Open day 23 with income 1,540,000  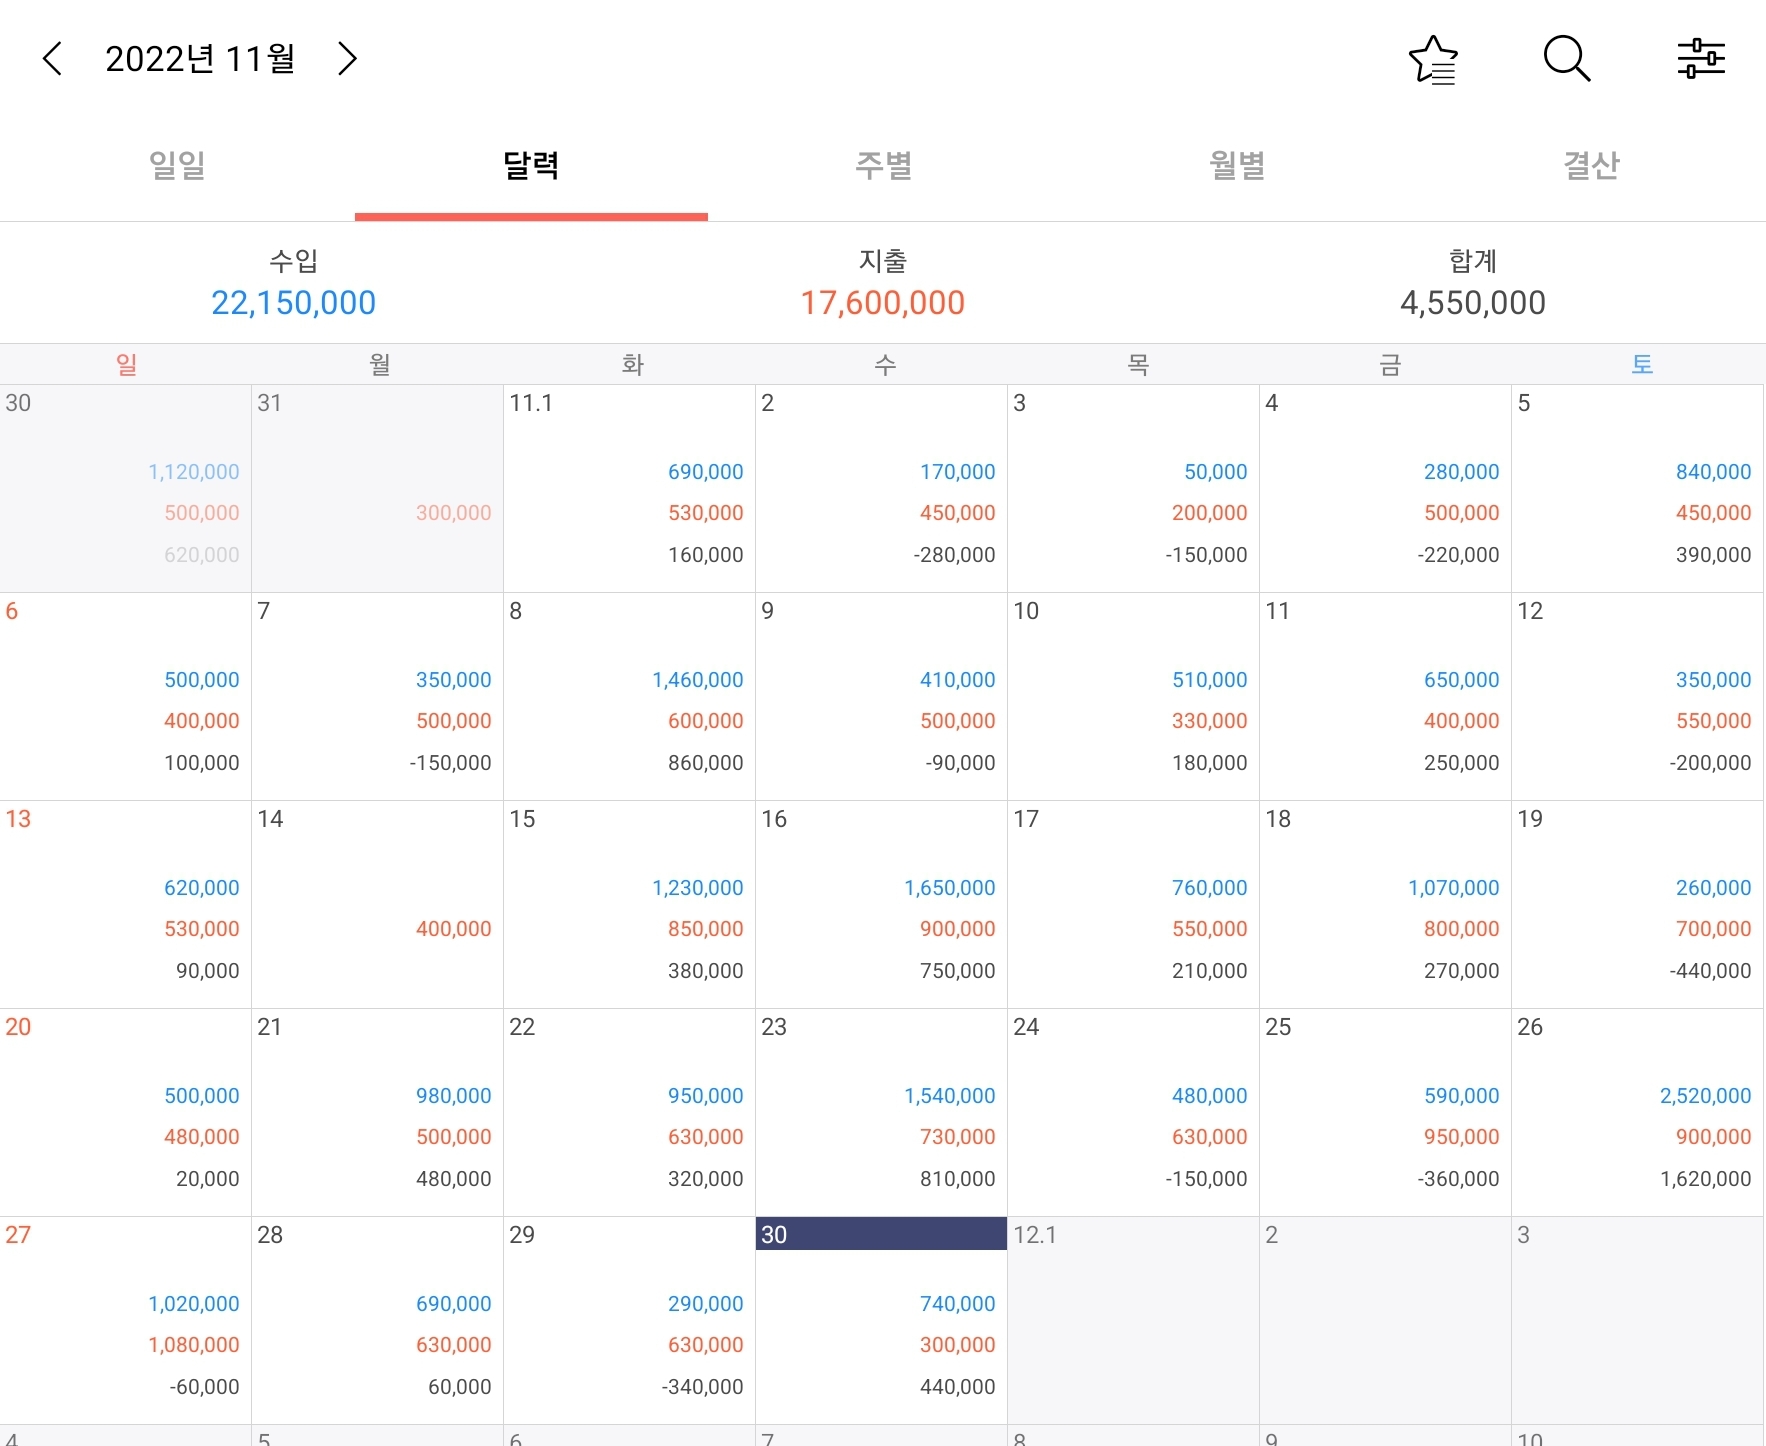tap(881, 1112)
